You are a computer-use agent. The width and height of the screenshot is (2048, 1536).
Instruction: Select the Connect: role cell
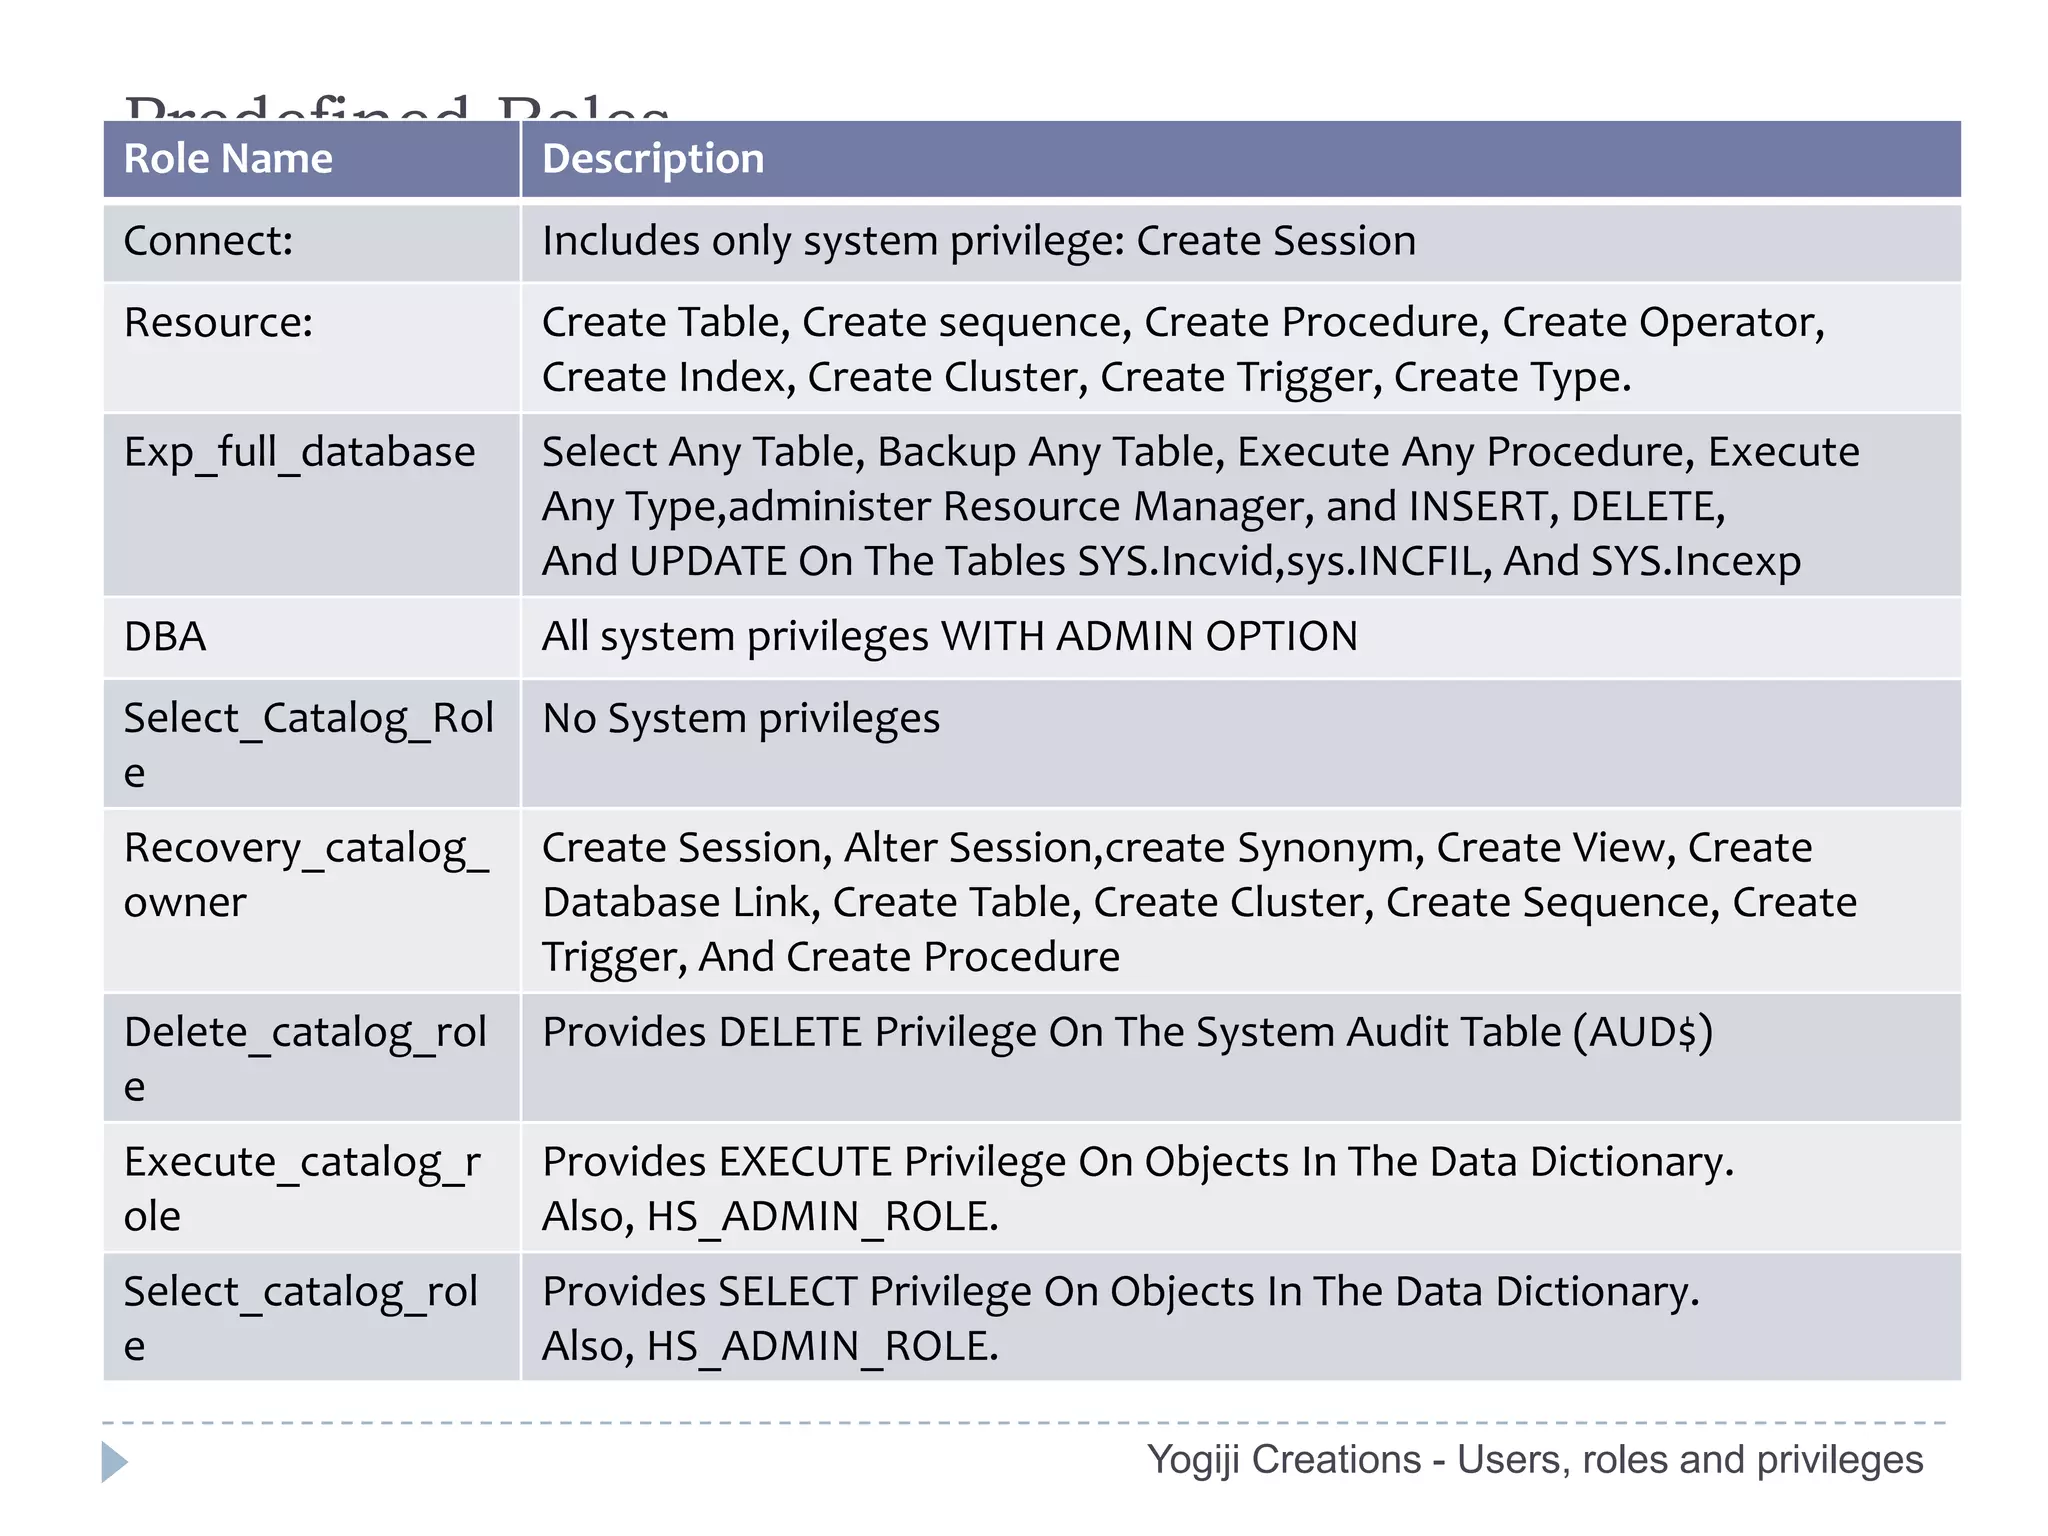311,243
